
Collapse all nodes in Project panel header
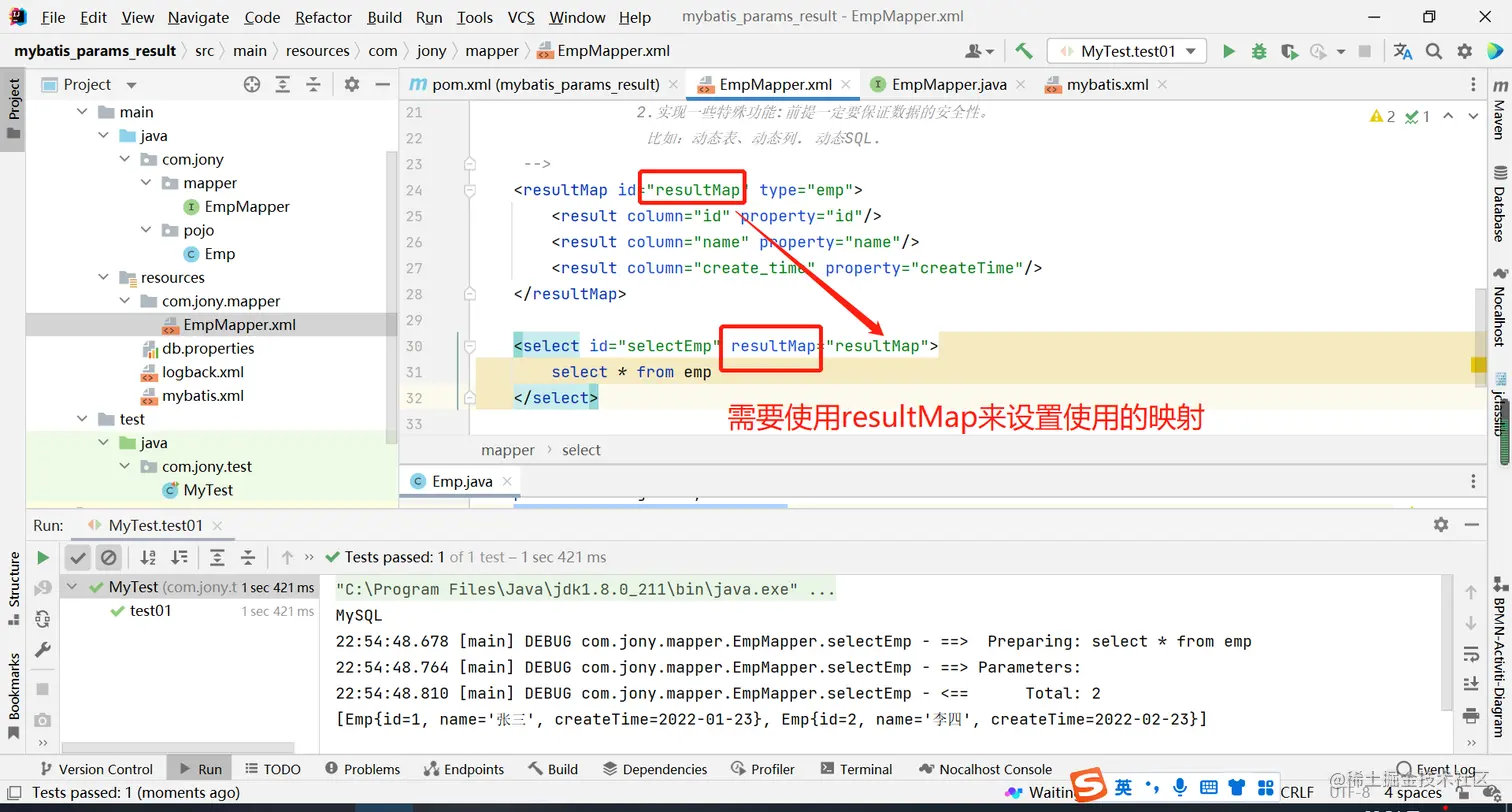coord(314,85)
